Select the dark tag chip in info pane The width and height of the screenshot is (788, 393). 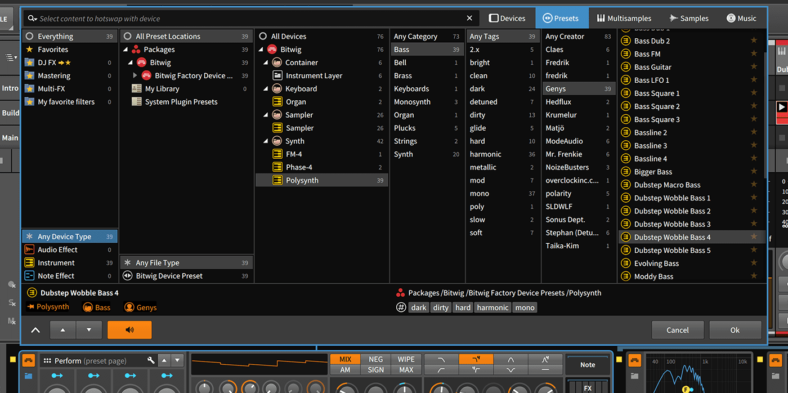418,307
